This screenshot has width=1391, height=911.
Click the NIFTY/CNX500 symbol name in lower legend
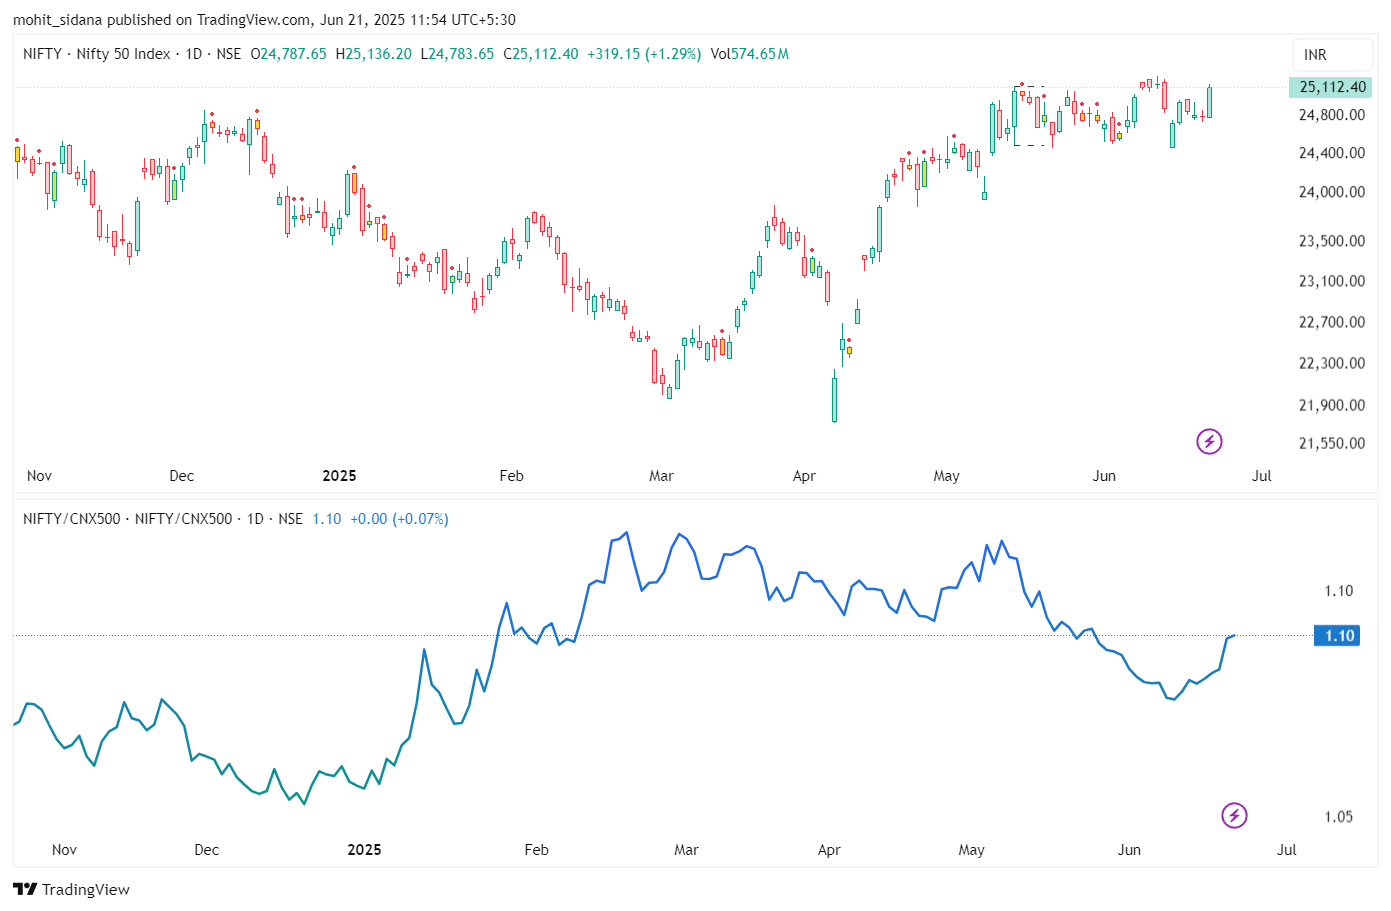click(x=71, y=519)
